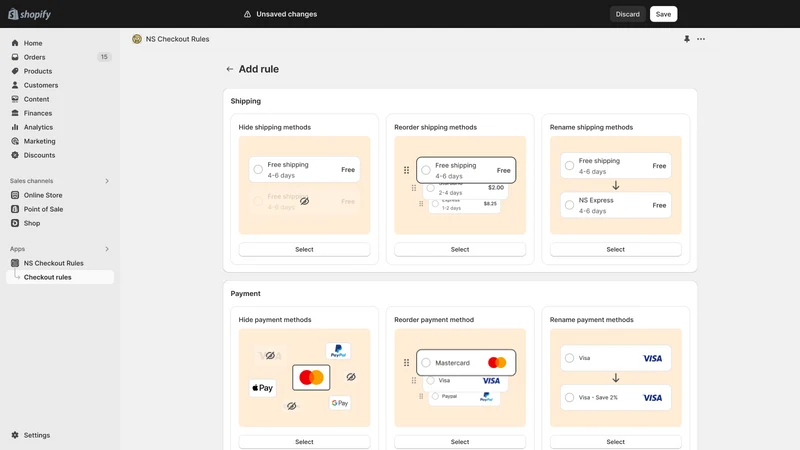Select the Reorder payment method rule
The image size is (800, 450).
[x=460, y=442]
